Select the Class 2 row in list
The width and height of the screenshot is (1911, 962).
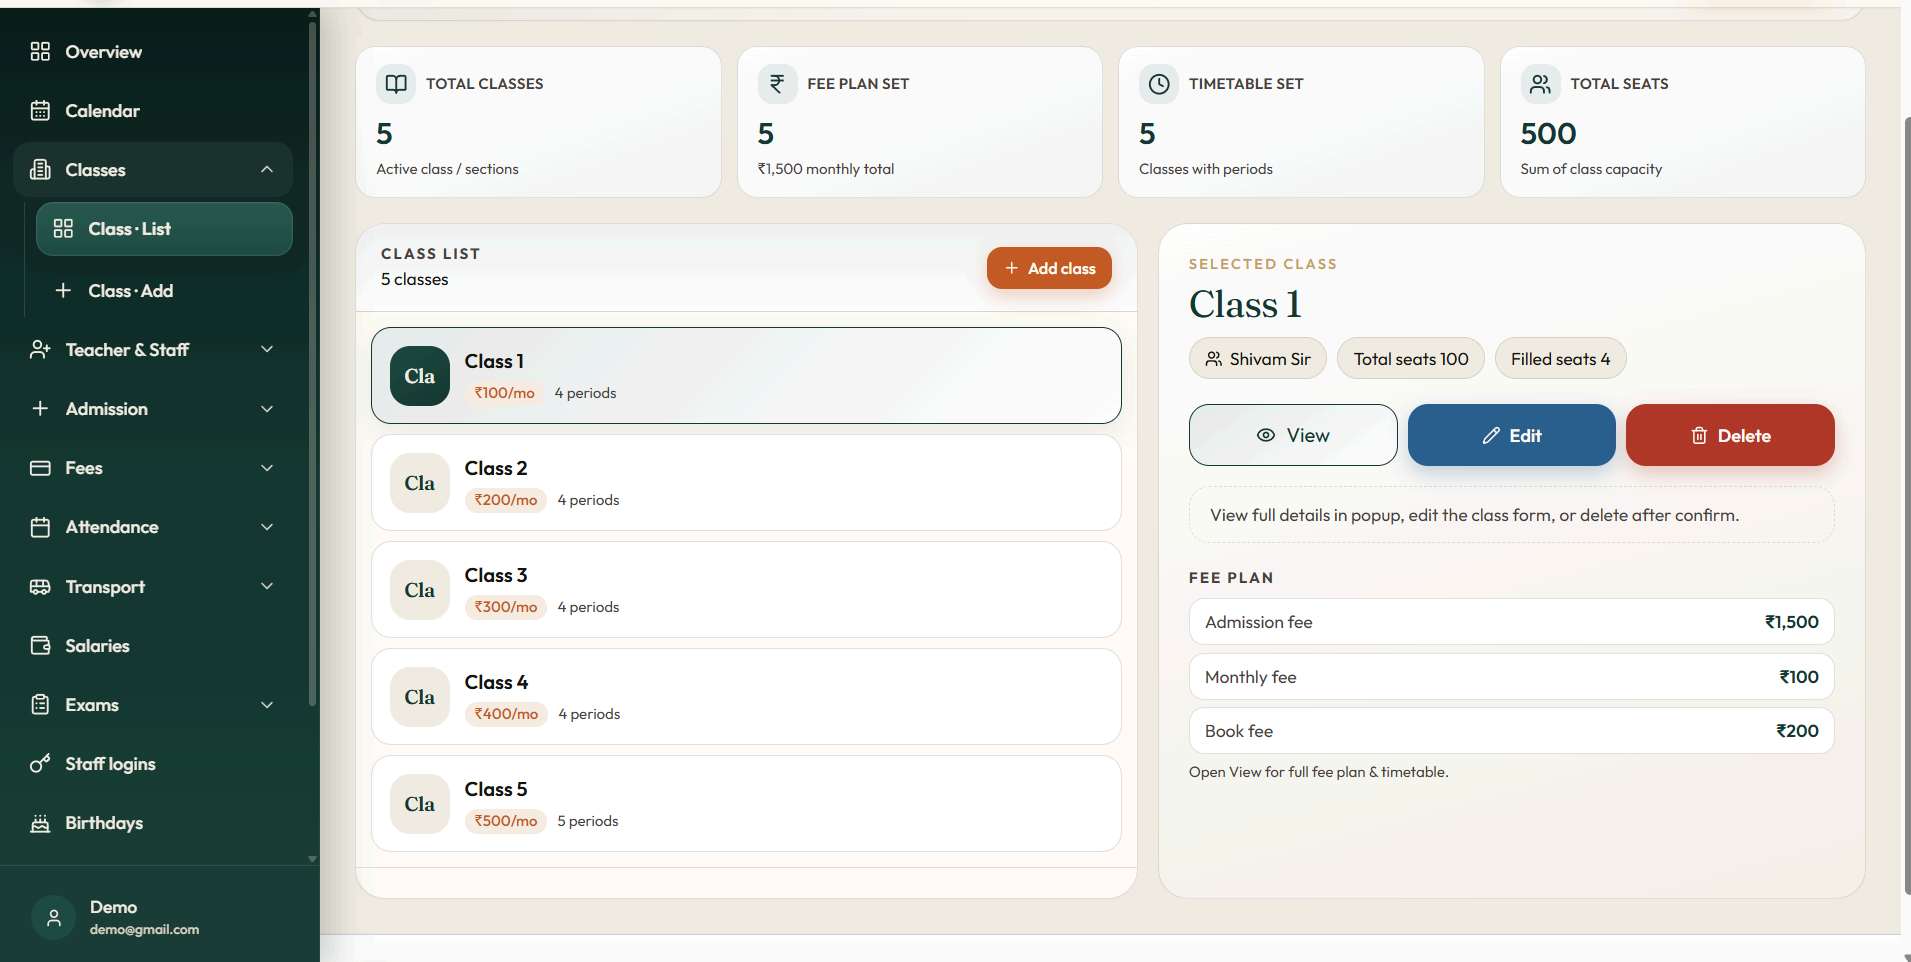[746, 482]
